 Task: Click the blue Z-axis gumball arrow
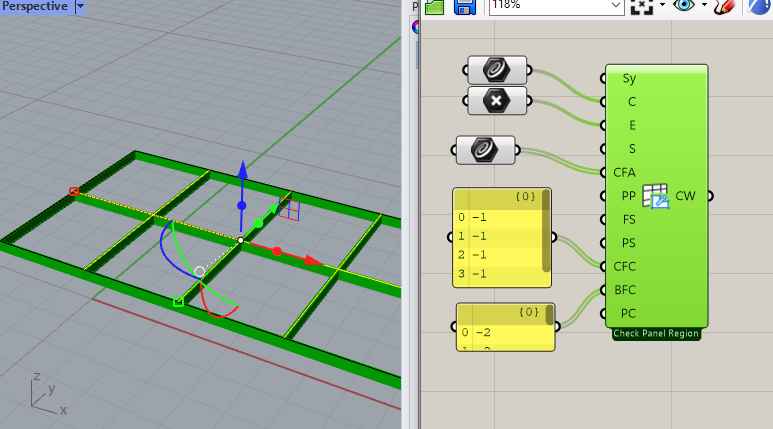tap(243, 170)
